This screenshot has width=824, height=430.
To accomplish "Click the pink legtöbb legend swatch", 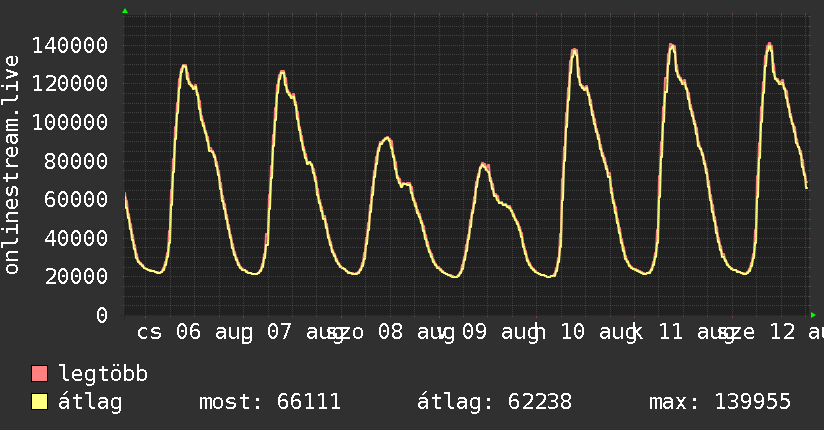I will click(x=39, y=373).
